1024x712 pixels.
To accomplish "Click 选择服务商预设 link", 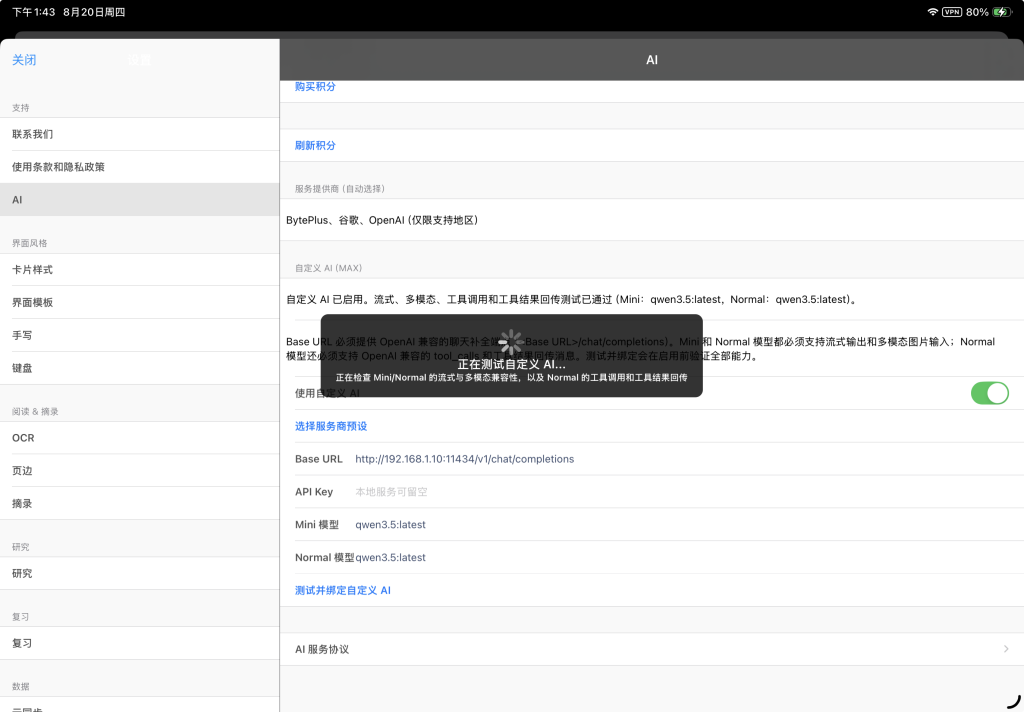I will [331, 426].
